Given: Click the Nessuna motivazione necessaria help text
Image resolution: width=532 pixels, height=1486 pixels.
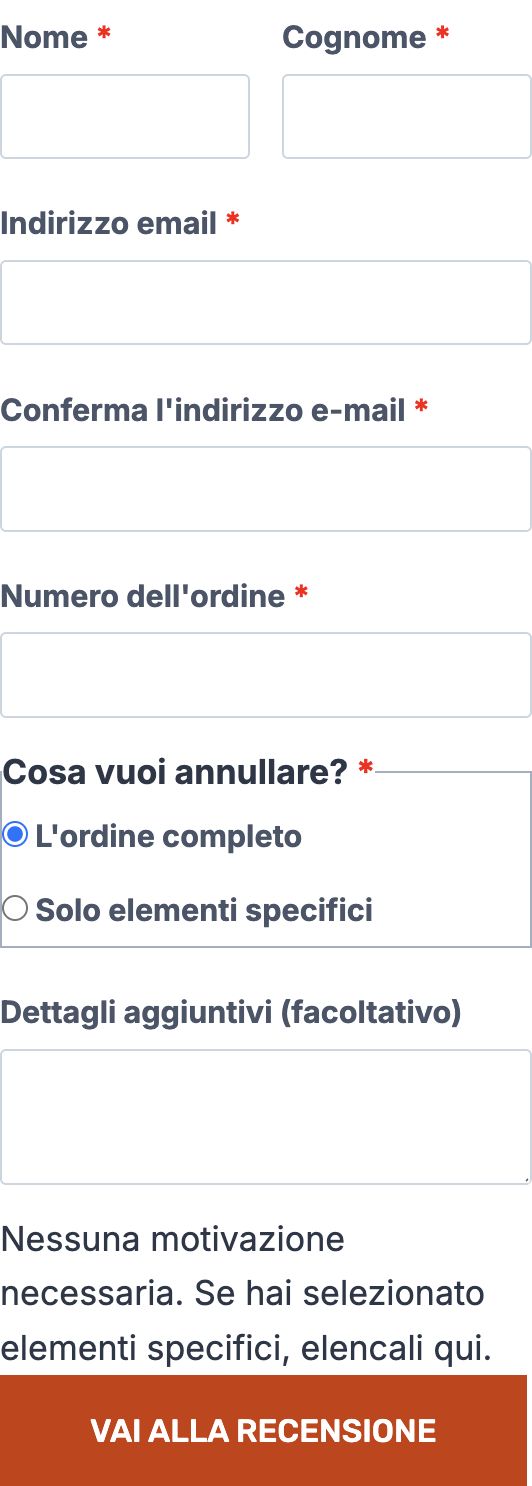Looking at the screenshot, I should [246, 1295].
